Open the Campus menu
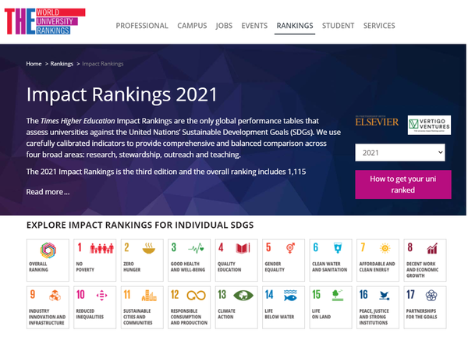This screenshot has height=362, width=468. click(192, 26)
